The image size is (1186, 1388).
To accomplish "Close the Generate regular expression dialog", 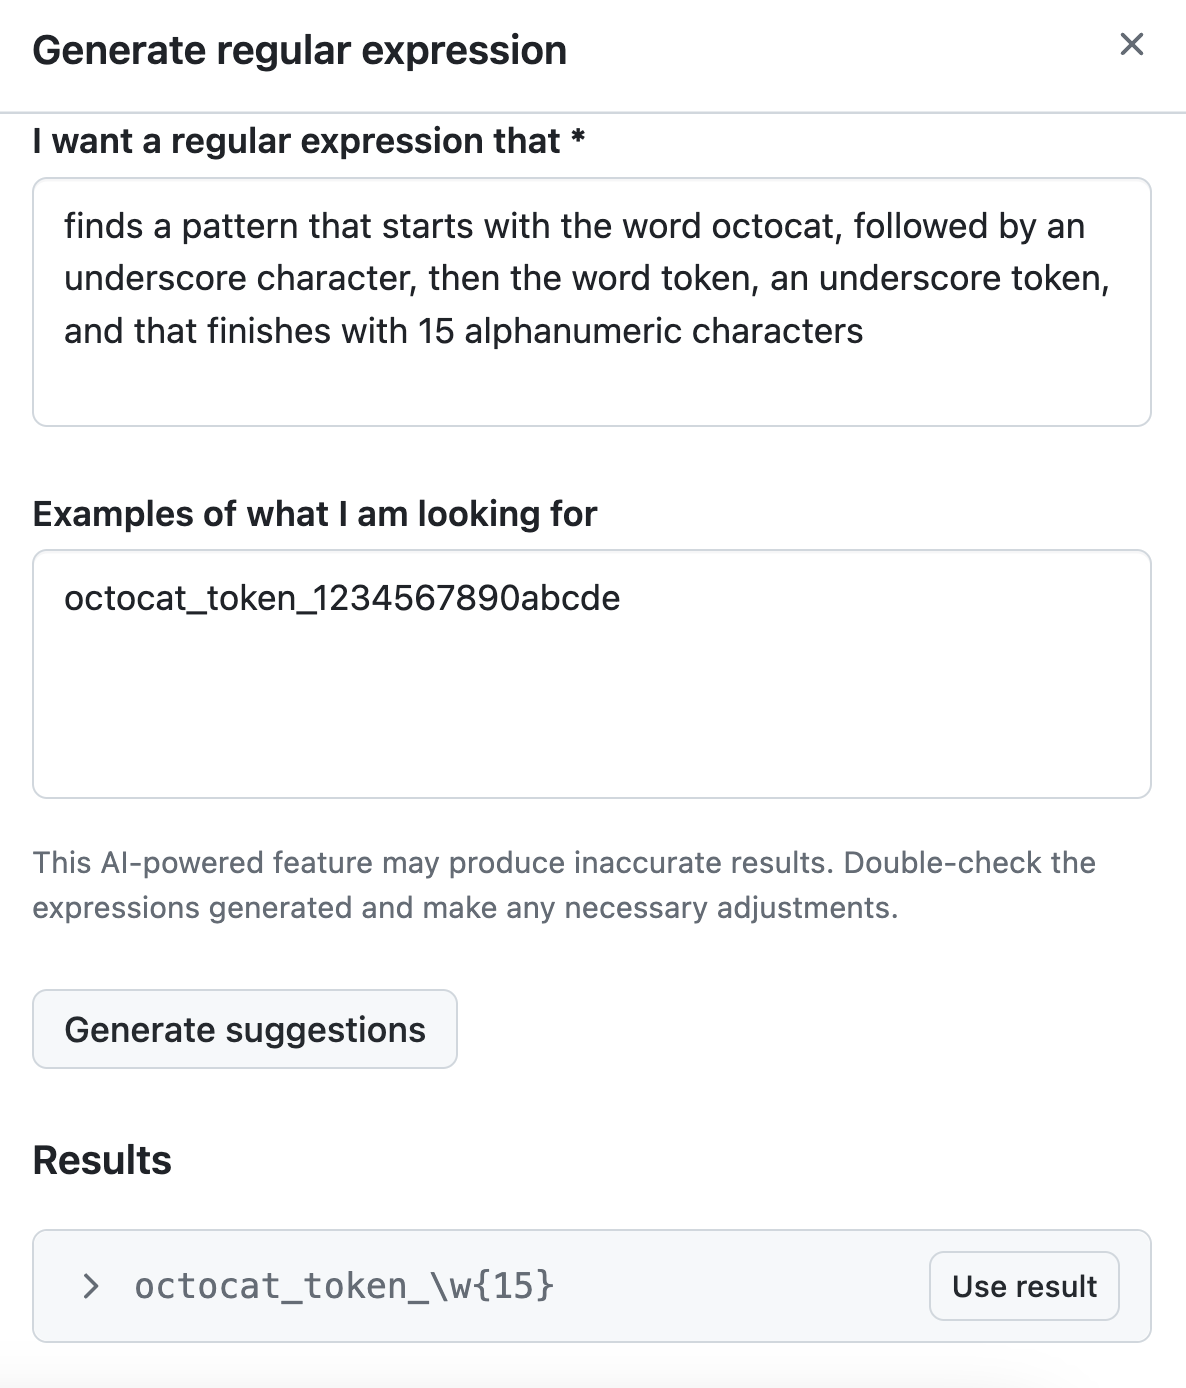I will click(1131, 45).
